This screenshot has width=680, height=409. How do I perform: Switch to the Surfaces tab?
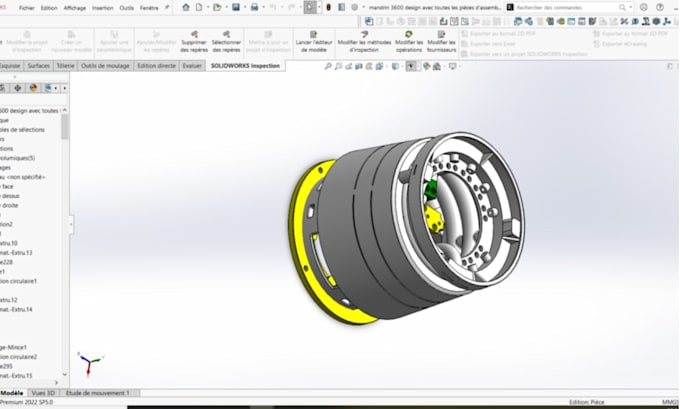(39, 66)
